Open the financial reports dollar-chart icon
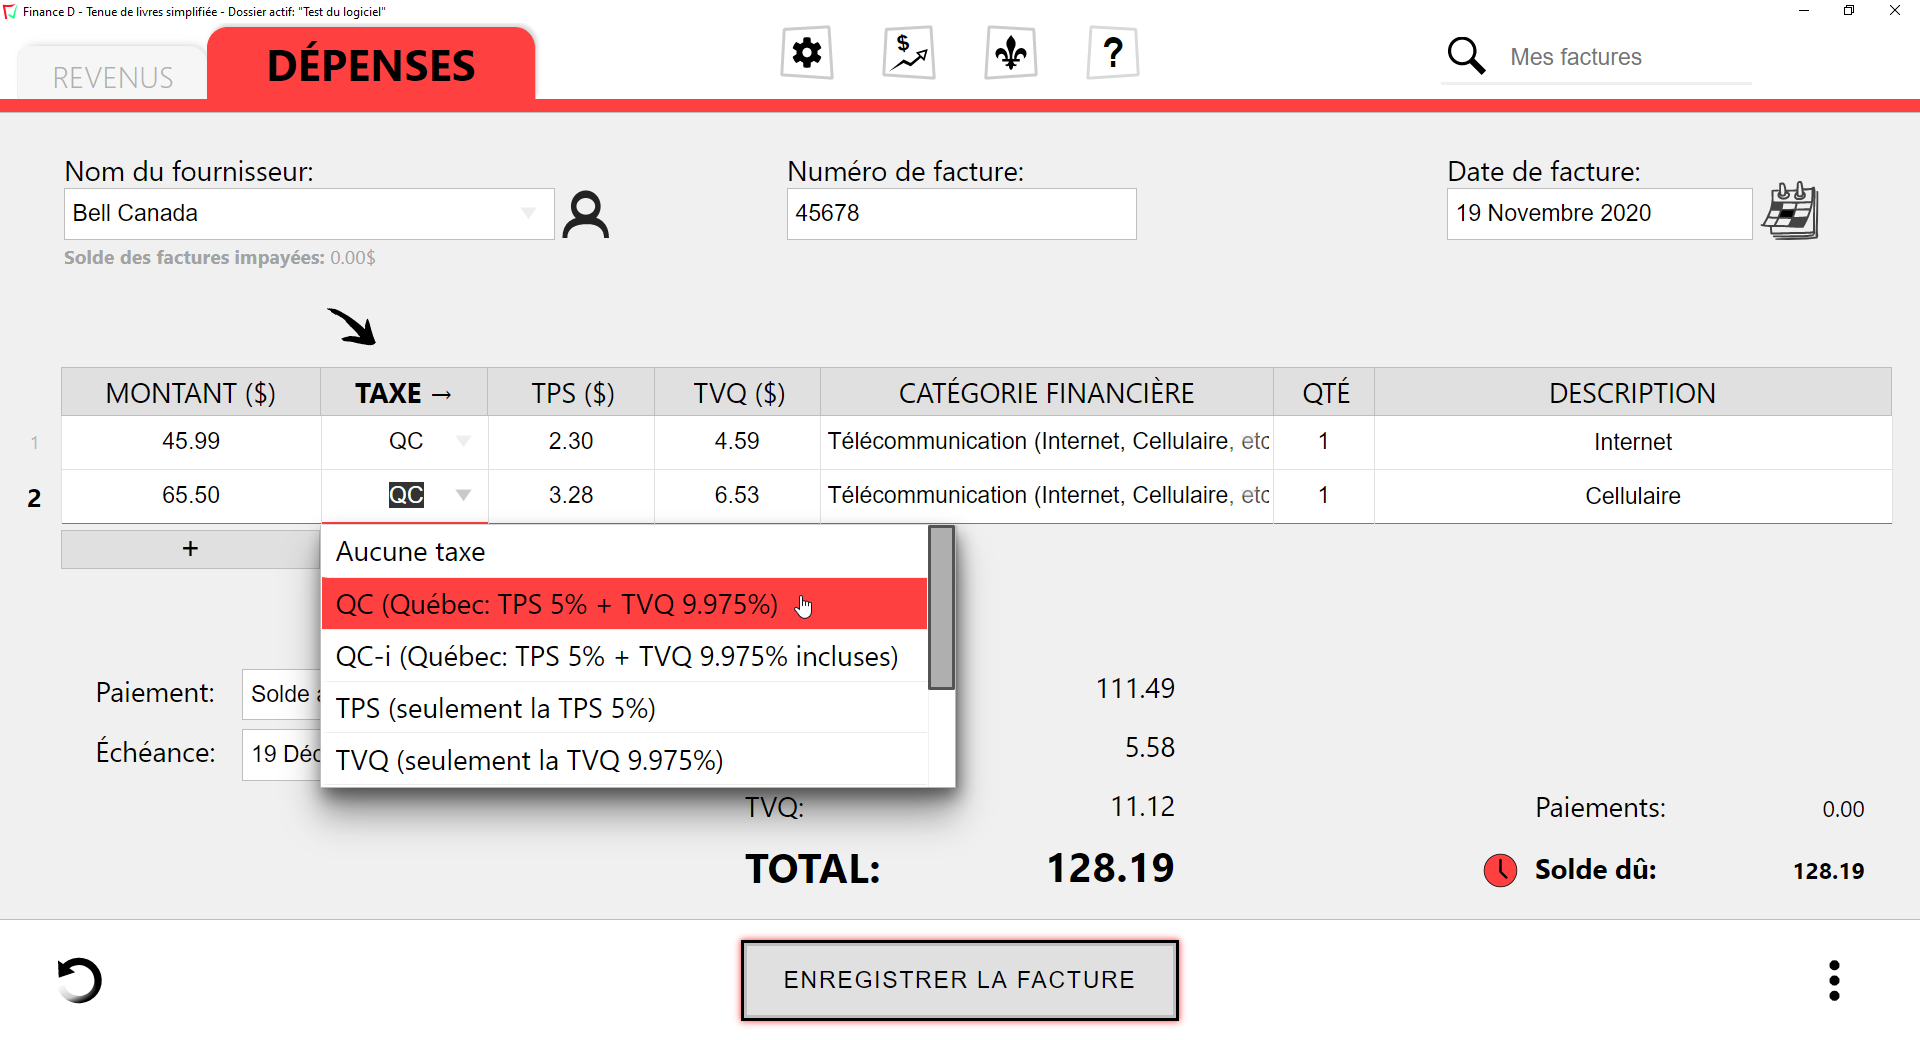Screen dimensions: 1920x1040 pos(908,52)
